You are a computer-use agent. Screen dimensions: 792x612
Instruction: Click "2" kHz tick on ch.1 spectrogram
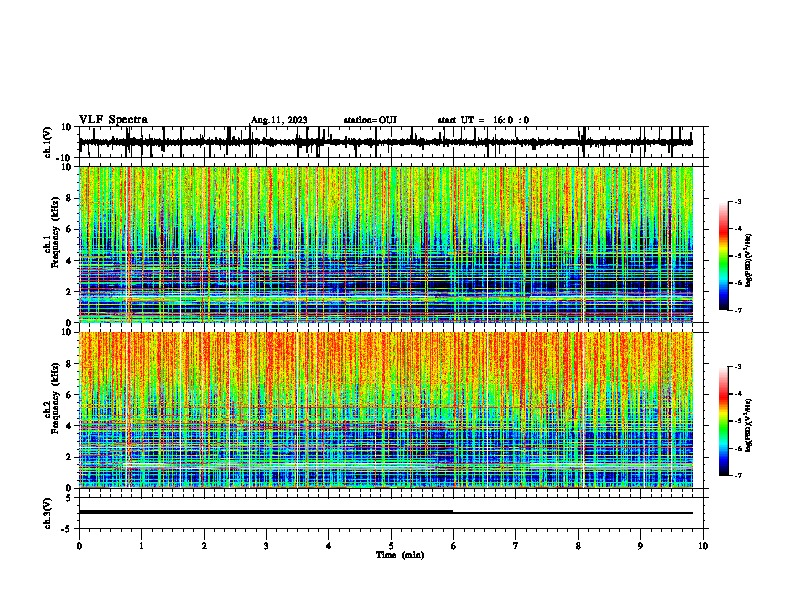(x=69, y=291)
